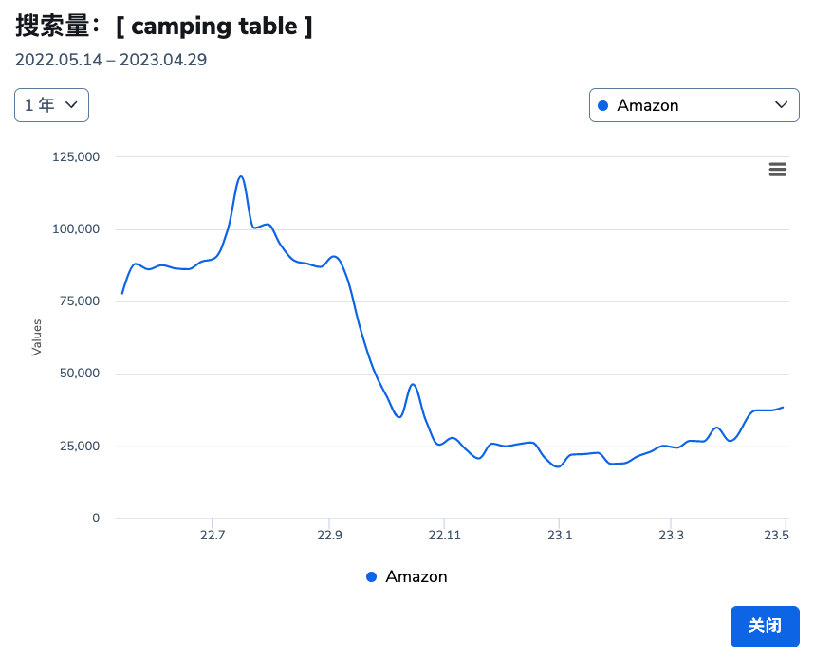Open the chart hamburger menu icon
Viewport: 814px width, 657px height.
(x=777, y=169)
